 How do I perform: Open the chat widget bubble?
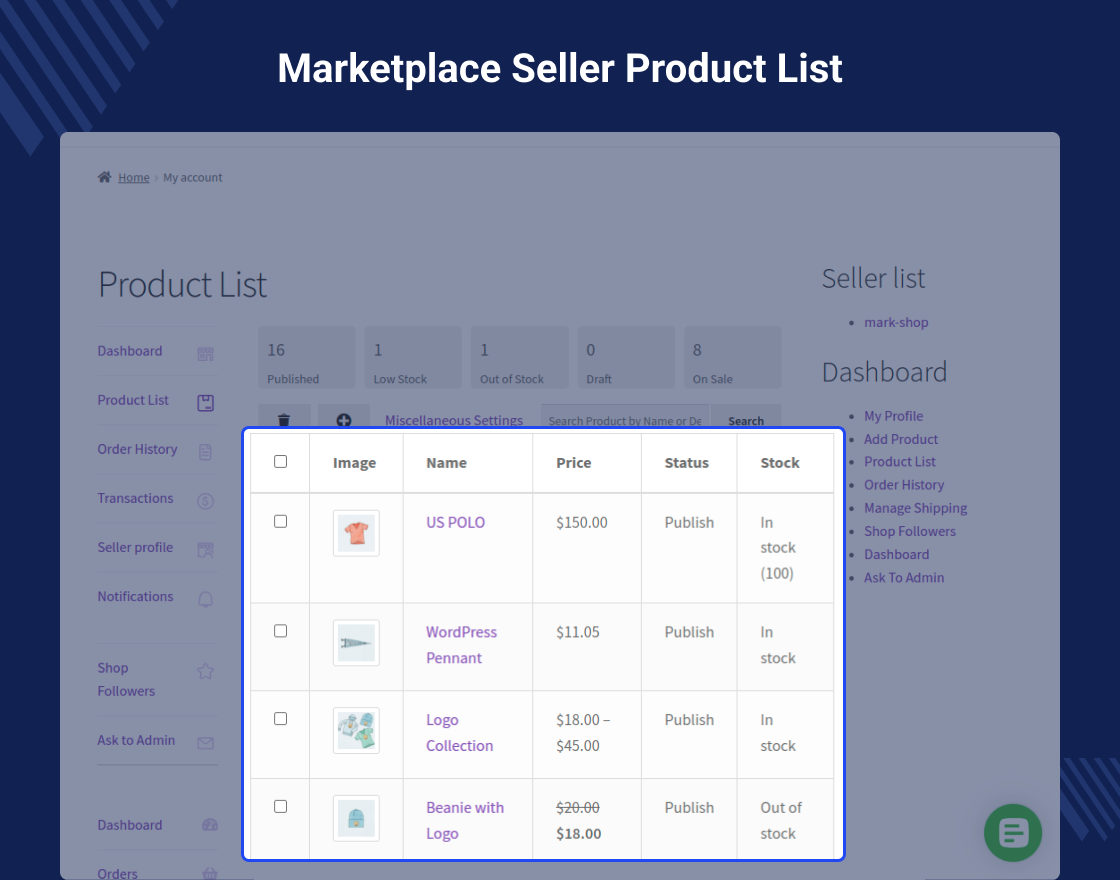[x=1013, y=832]
